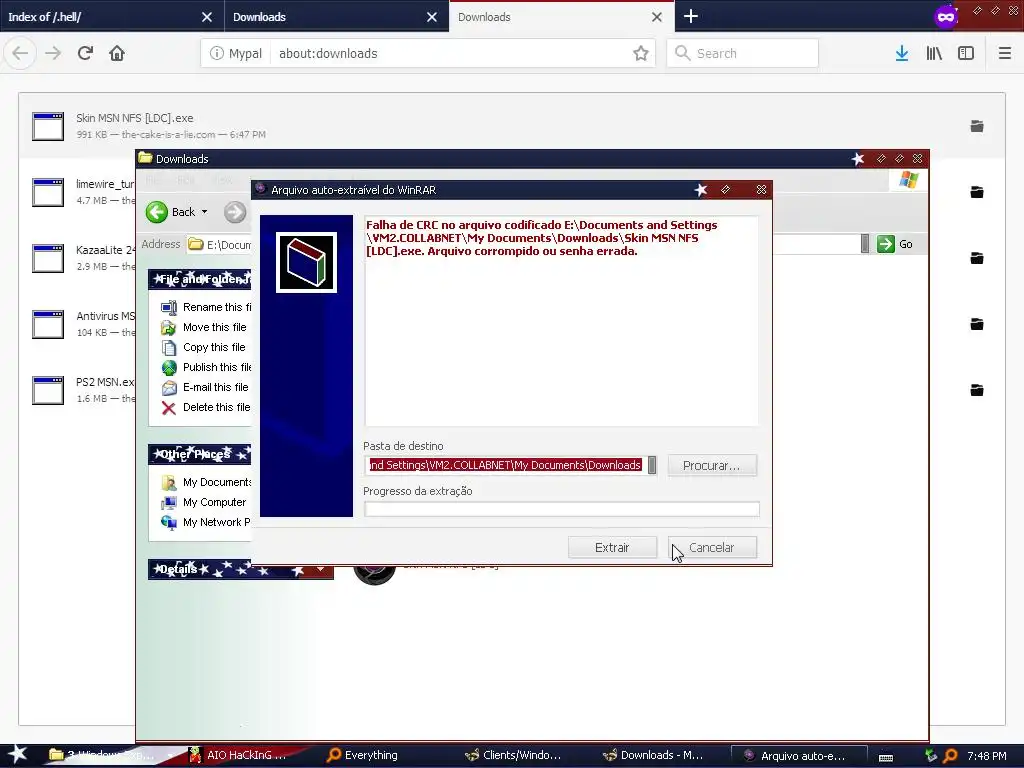
Task: Click the limewire download file icon
Action: pyautogui.click(x=48, y=192)
